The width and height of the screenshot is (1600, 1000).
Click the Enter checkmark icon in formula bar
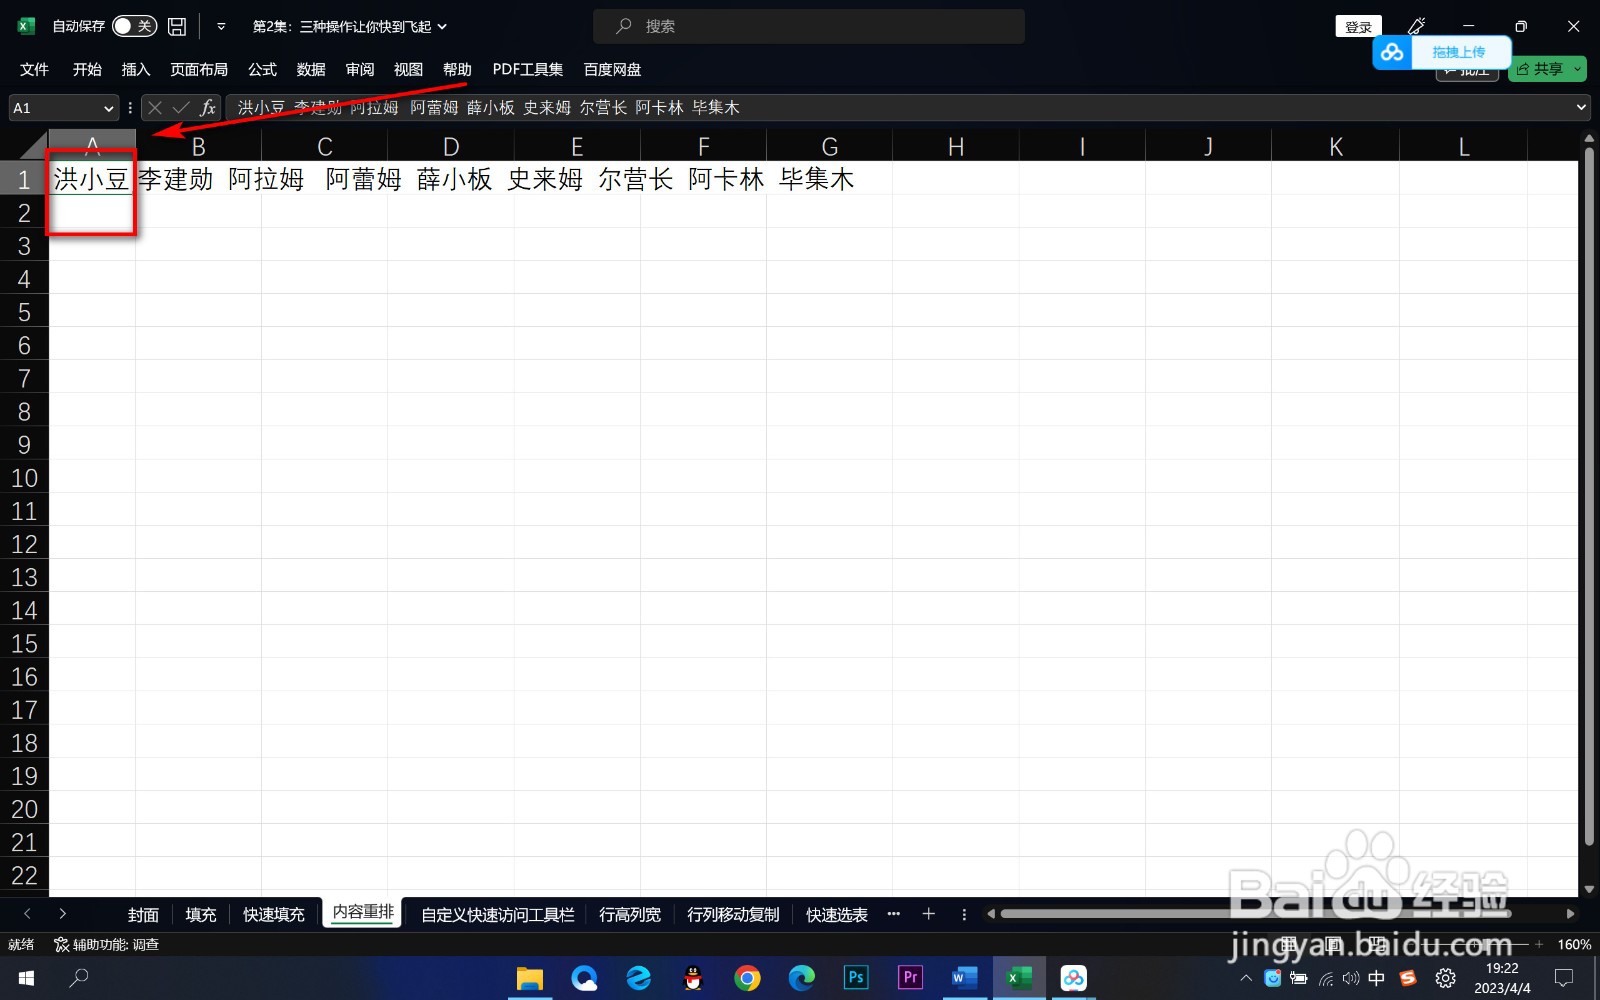tap(181, 107)
